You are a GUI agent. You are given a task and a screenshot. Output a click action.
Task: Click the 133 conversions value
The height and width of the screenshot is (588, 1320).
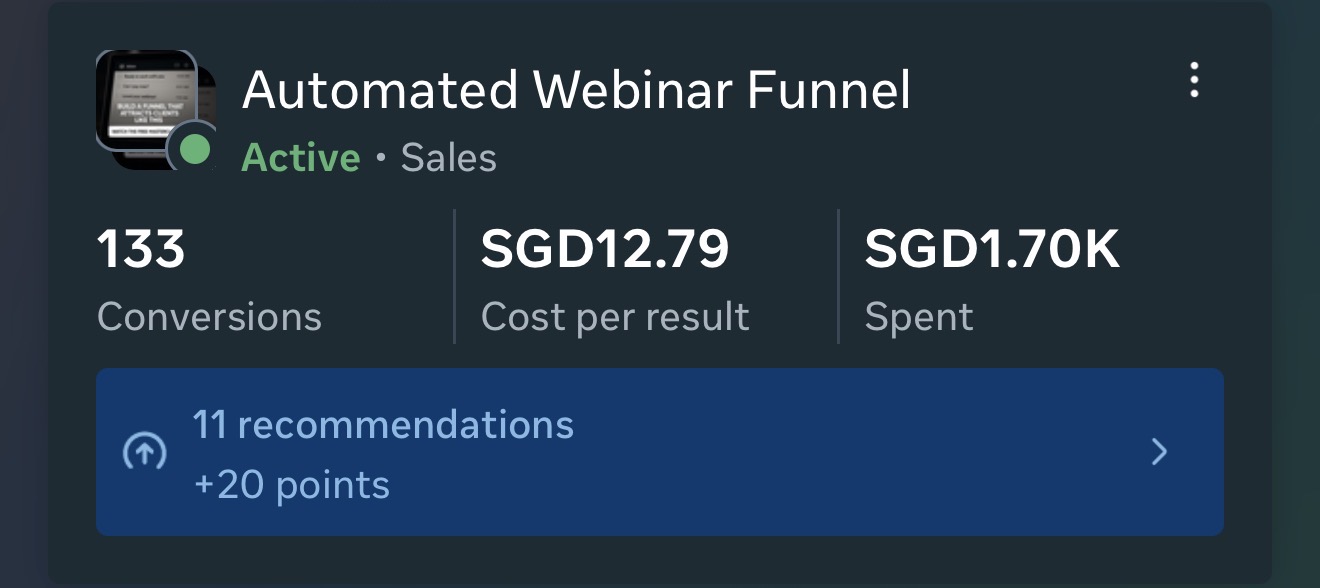tap(141, 250)
